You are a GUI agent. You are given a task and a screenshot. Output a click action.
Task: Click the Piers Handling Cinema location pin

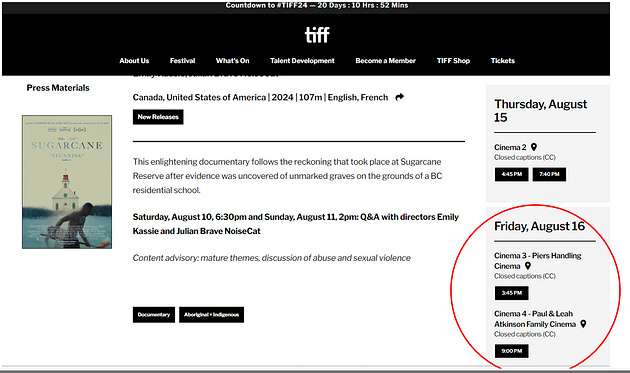click(528, 266)
